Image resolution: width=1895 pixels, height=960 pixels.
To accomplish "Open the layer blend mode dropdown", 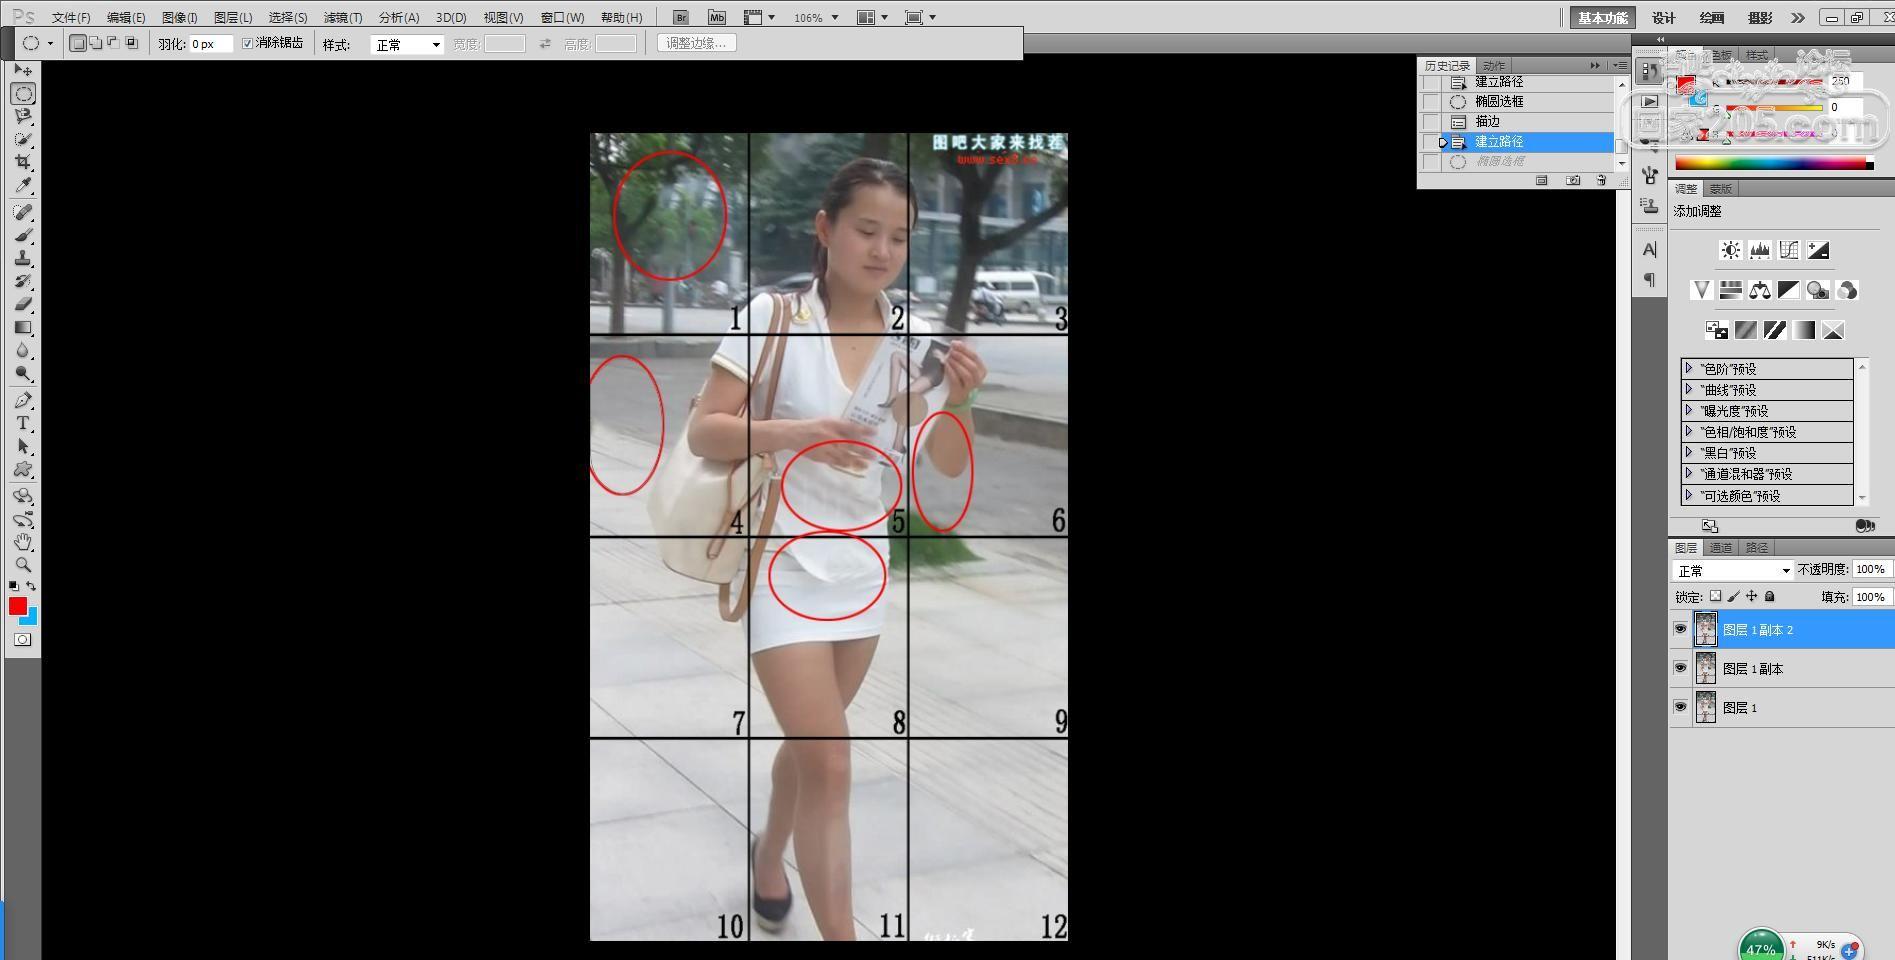I will pyautogui.click(x=1732, y=570).
